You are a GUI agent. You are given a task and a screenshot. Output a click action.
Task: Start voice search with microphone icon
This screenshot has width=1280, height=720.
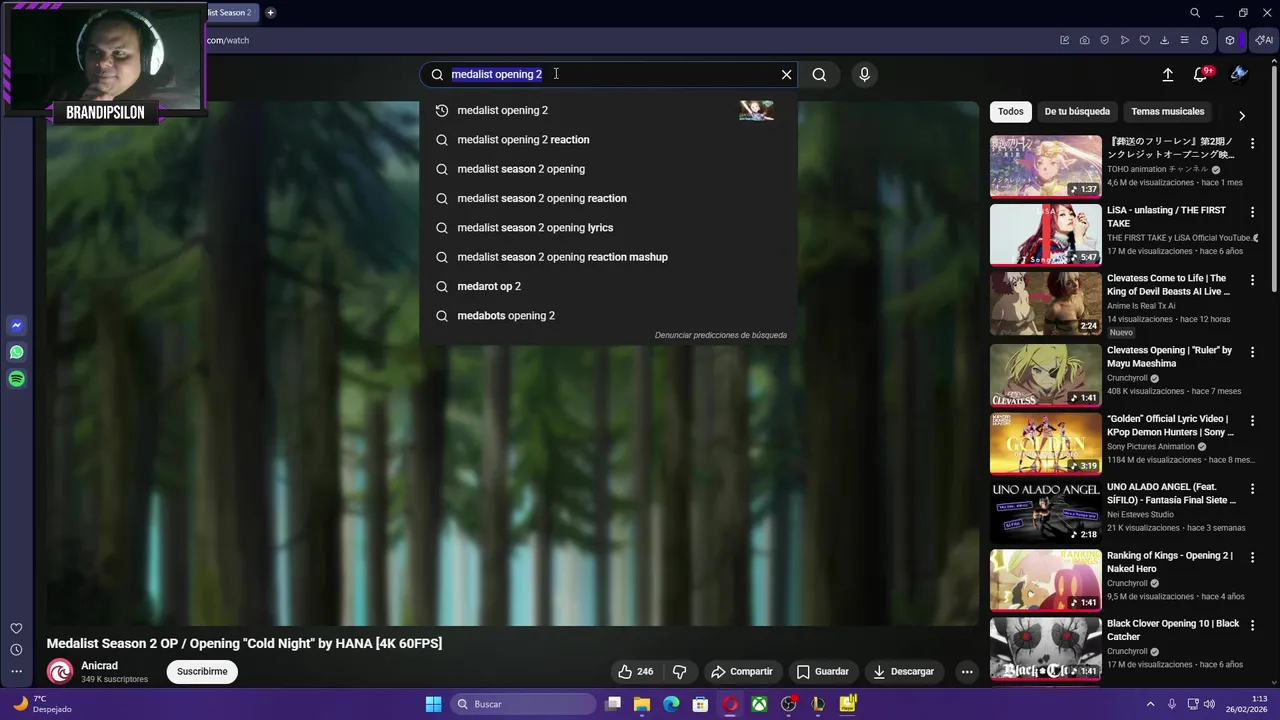pyautogui.click(x=865, y=74)
